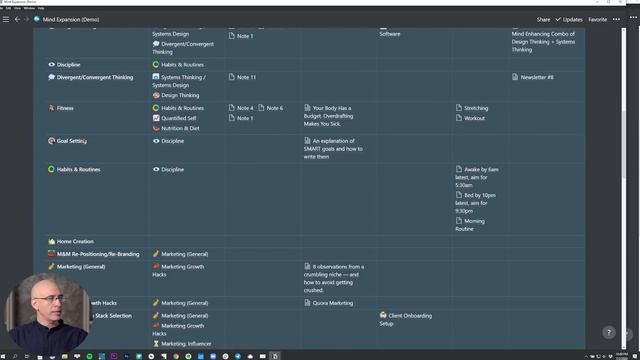
Task: Open the Mind Enhancing Combo page
Action: 543,42
